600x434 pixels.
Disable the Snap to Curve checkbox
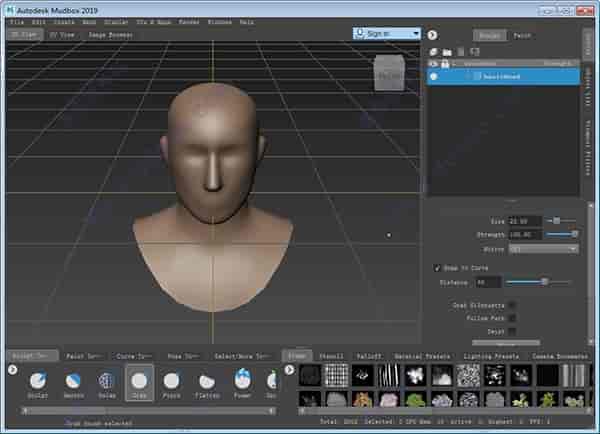click(x=437, y=268)
